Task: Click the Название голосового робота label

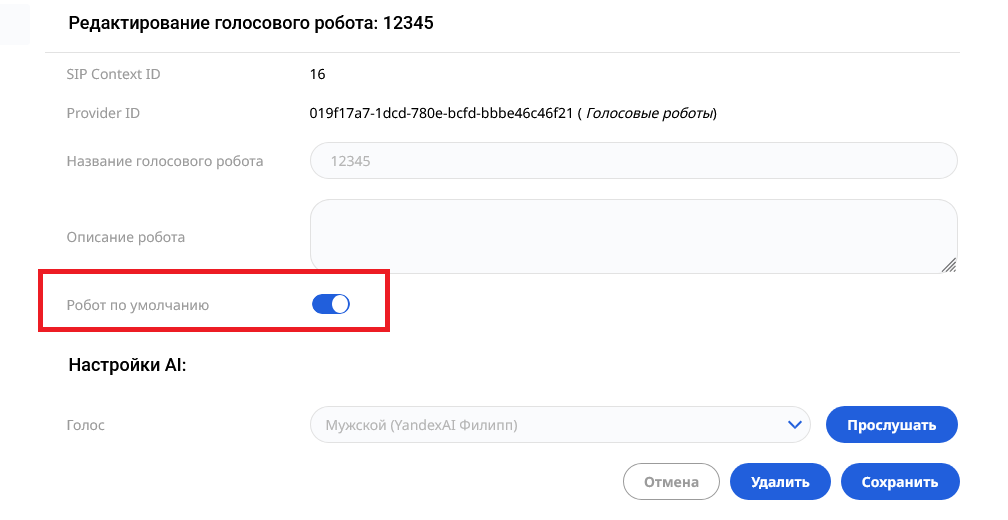Action: 165,161
